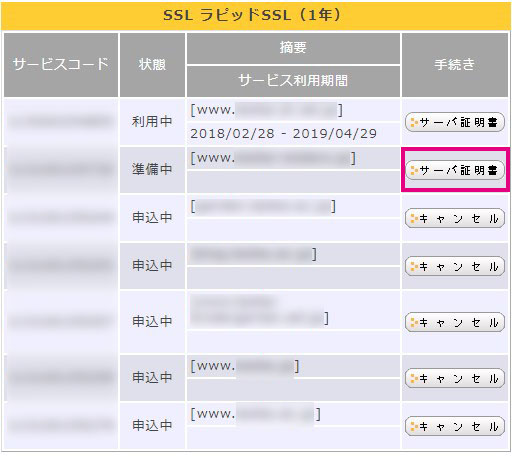Image resolution: width=515 pixels, height=456 pixels.
Task: Click the 状態 column header
Action: pyautogui.click(x=152, y=65)
